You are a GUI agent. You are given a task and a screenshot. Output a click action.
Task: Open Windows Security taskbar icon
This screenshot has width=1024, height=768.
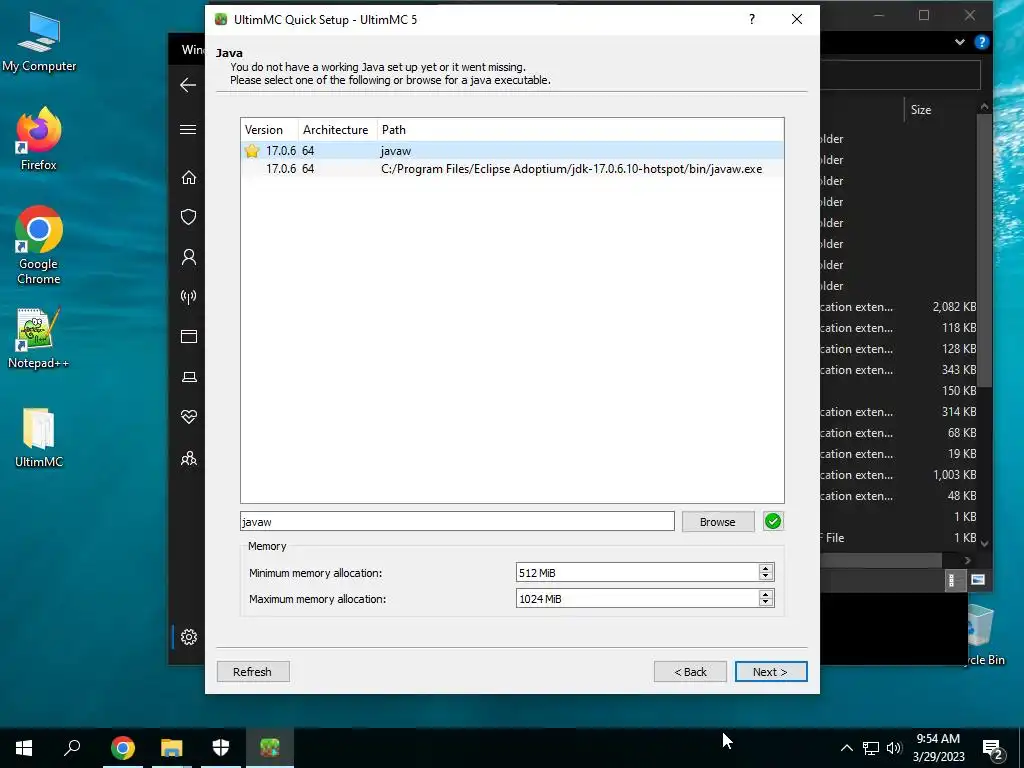tap(221, 748)
